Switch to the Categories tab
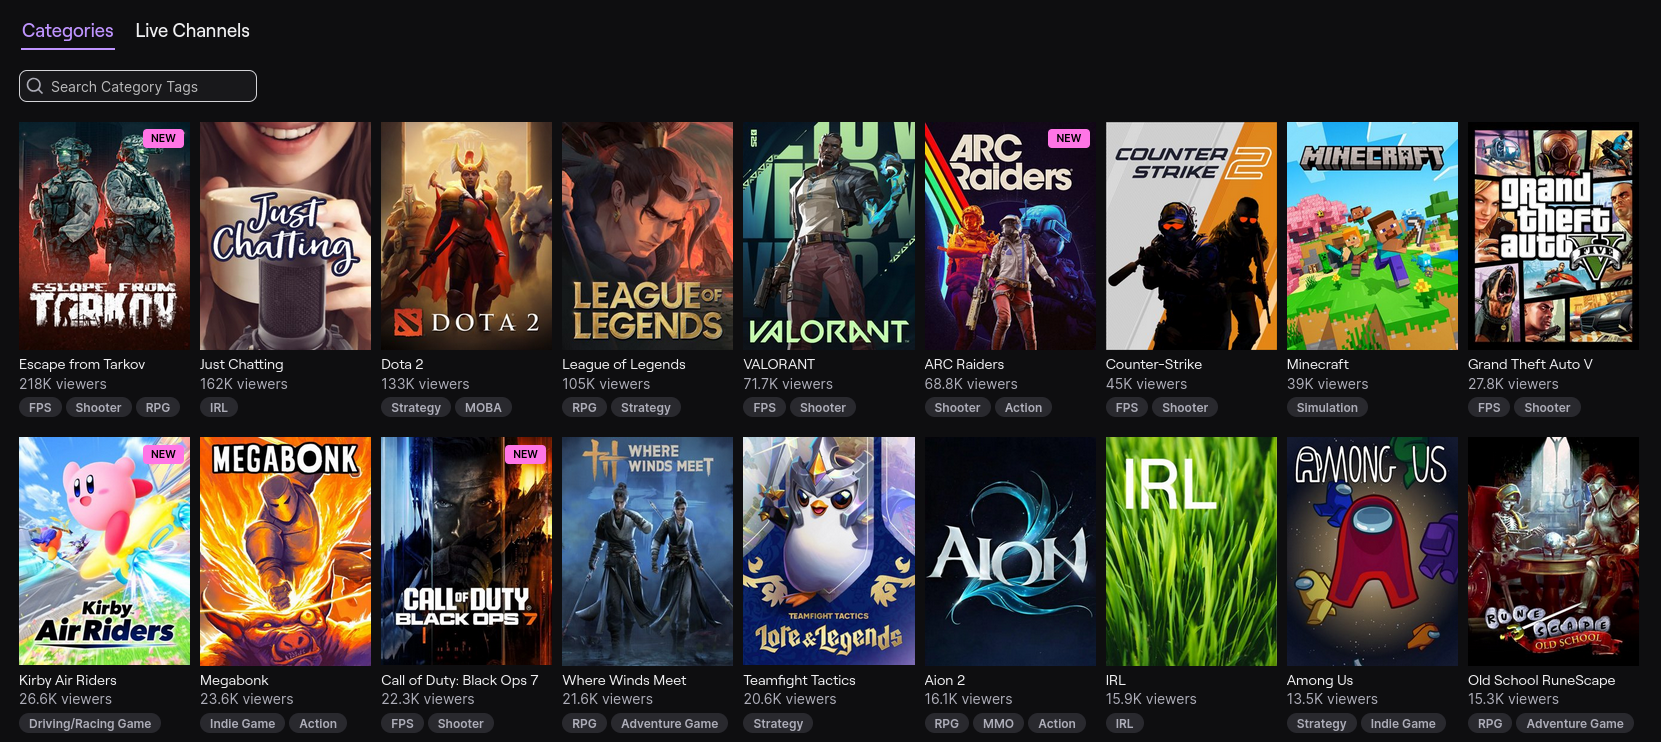1661x742 pixels. 68,30
